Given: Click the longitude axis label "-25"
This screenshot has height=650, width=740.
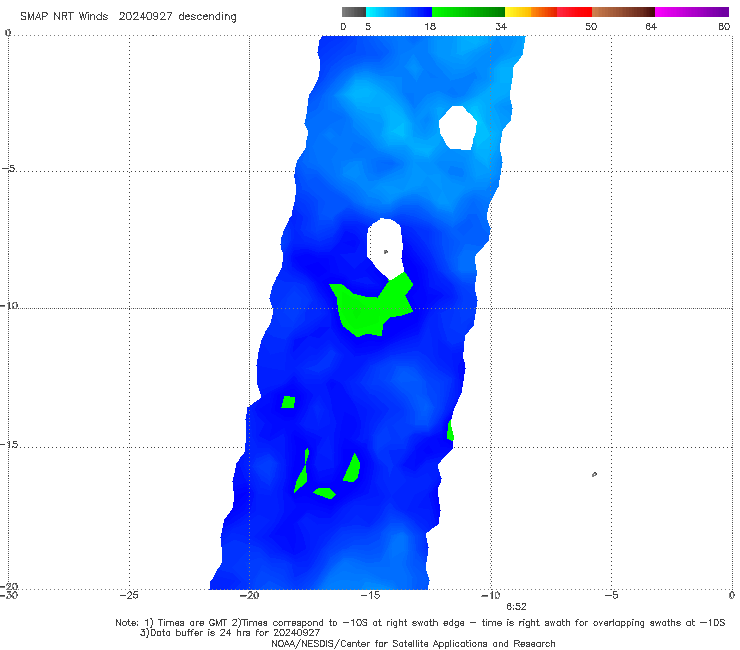Looking at the screenshot, I should (x=129, y=595).
